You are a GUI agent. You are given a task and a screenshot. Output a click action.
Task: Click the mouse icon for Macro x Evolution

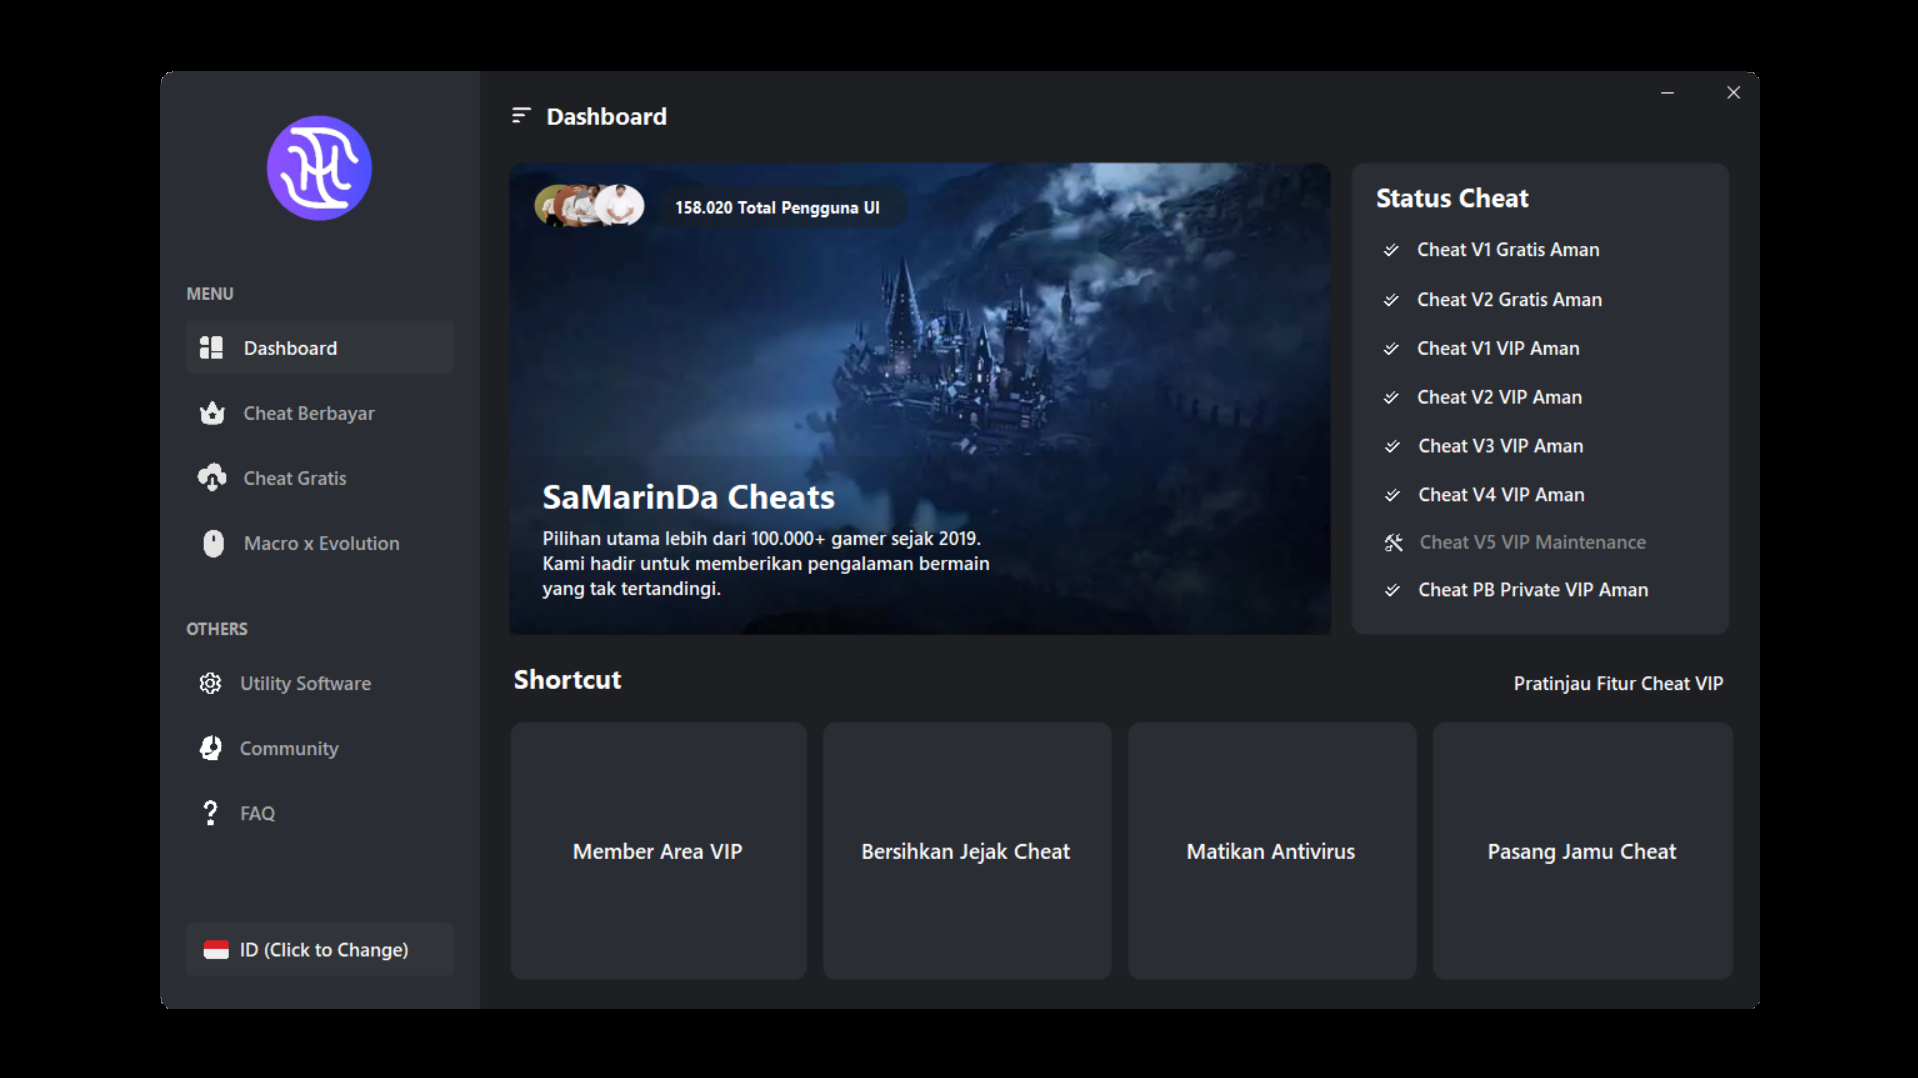pyautogui.click(x=213, y=543)
